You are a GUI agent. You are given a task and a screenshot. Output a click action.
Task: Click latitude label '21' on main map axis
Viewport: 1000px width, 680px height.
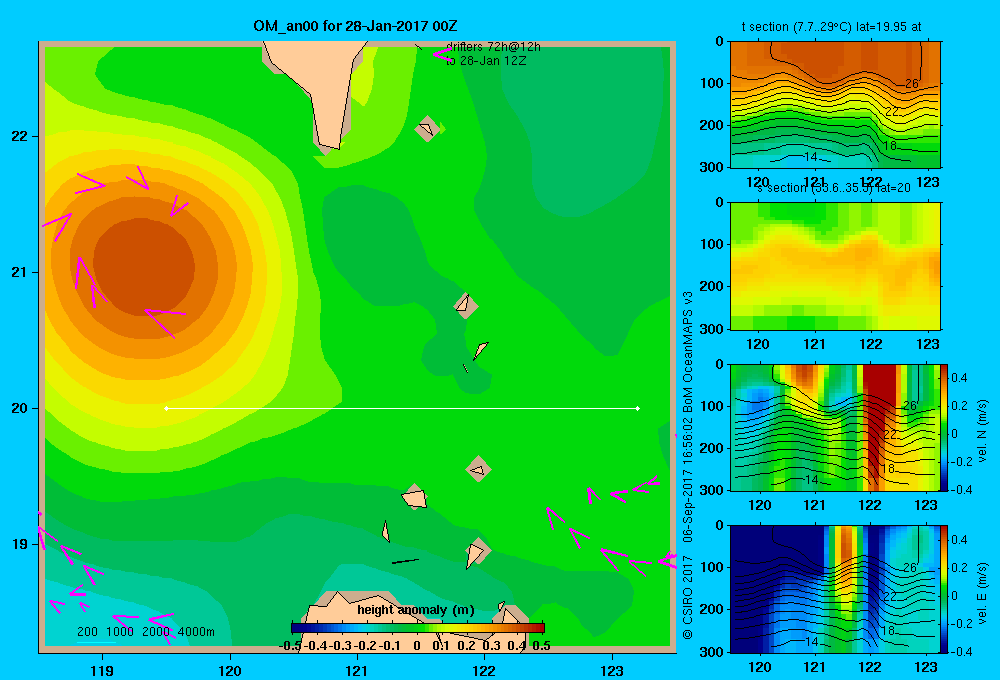pyautogui.click(x=19, y=272)
